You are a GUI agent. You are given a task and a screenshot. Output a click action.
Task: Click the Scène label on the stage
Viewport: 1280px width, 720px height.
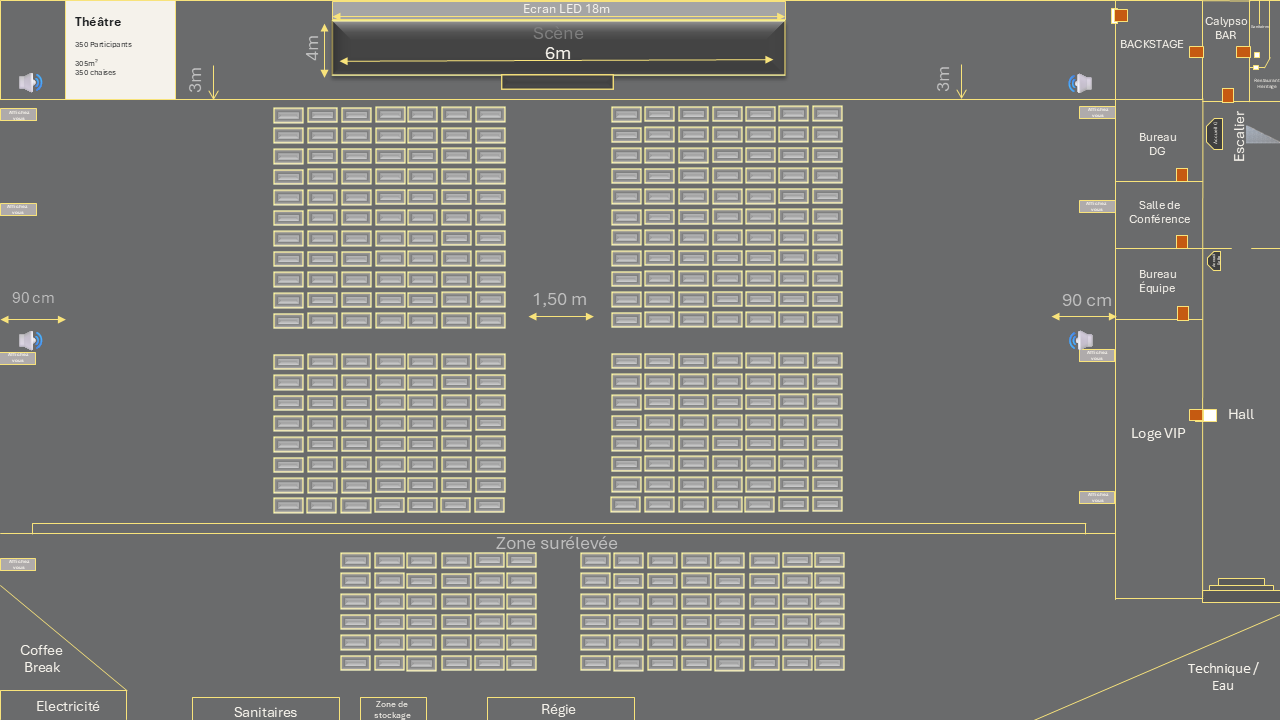tap(558, 33)
